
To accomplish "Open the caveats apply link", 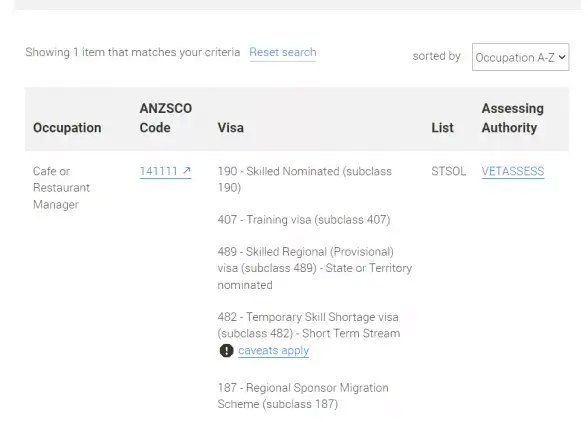I will tap(273, 350).
